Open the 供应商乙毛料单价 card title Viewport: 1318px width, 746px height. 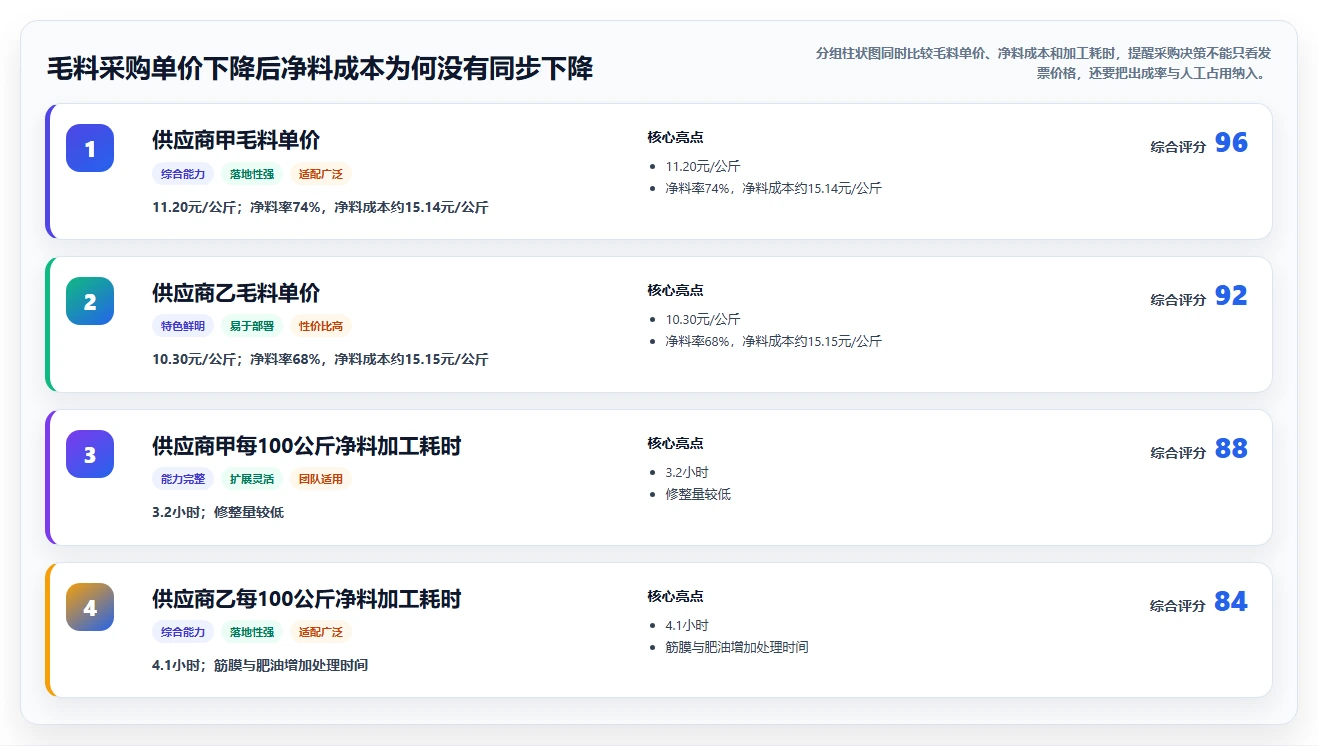[236, 293]
